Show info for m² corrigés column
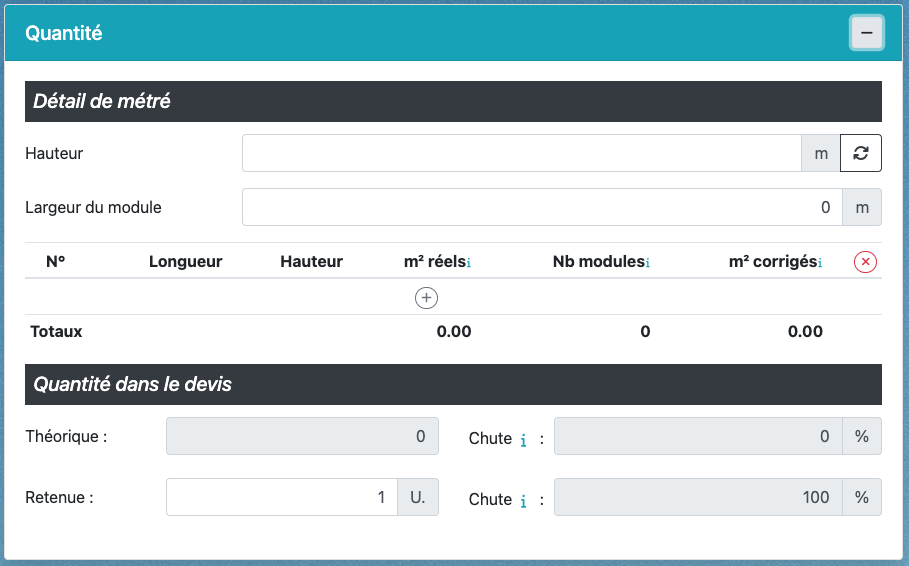This screenshot has width=909, height=566. [820, 263]
